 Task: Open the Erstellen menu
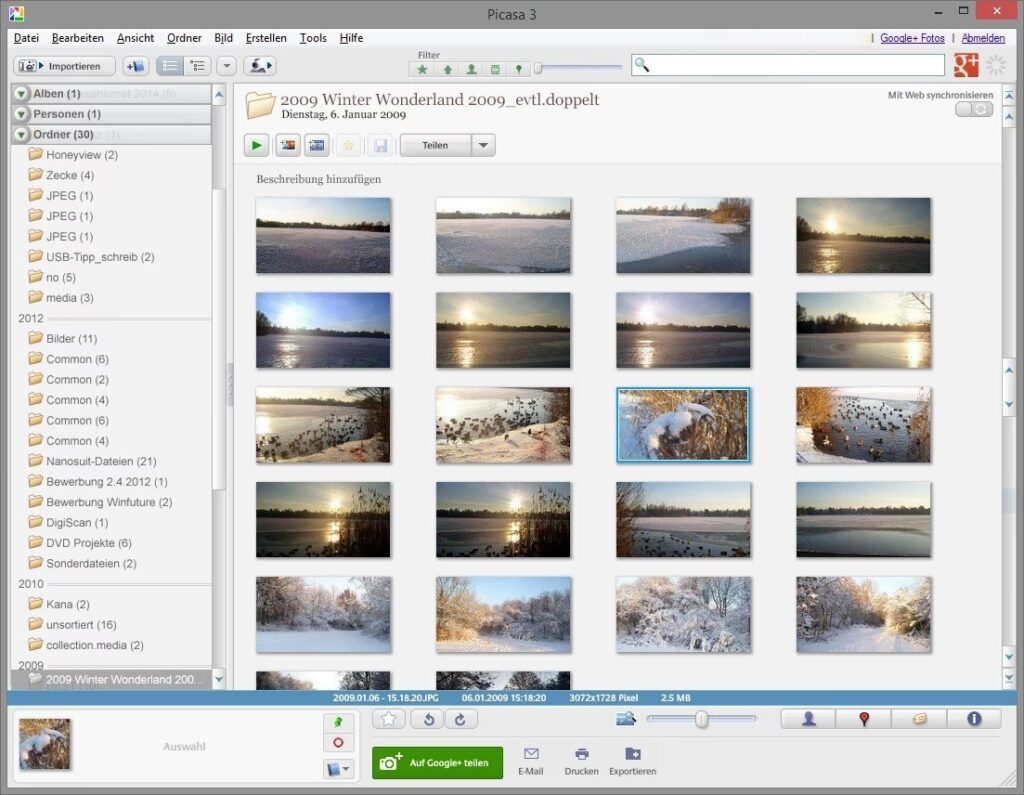265,38
